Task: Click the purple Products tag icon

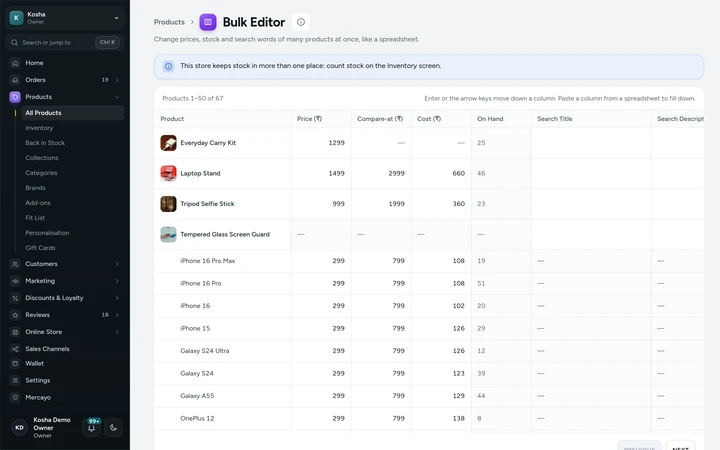Action: tap(15, 97)
